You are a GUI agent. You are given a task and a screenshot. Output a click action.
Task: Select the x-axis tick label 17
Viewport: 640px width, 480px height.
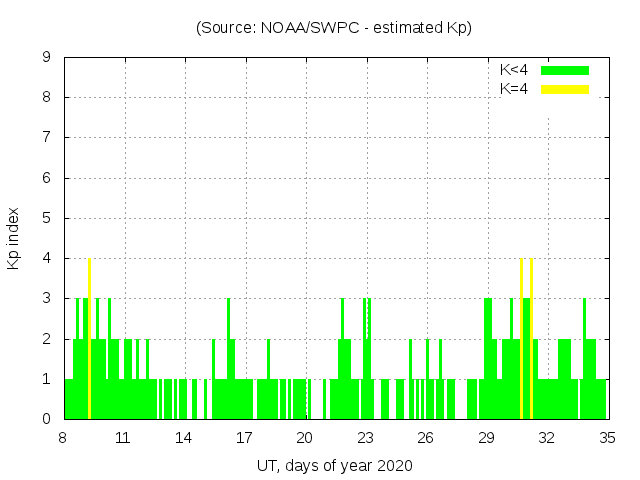pos(244,437)
